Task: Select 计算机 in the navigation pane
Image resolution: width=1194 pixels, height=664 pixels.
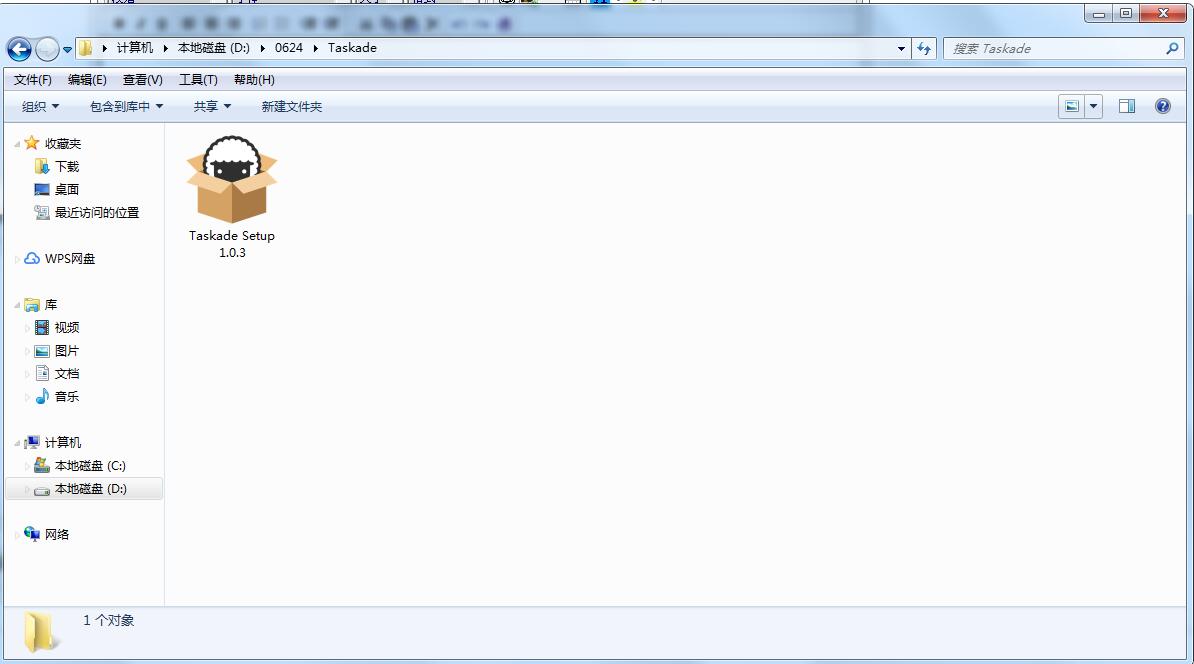Action: coord(62,442)
